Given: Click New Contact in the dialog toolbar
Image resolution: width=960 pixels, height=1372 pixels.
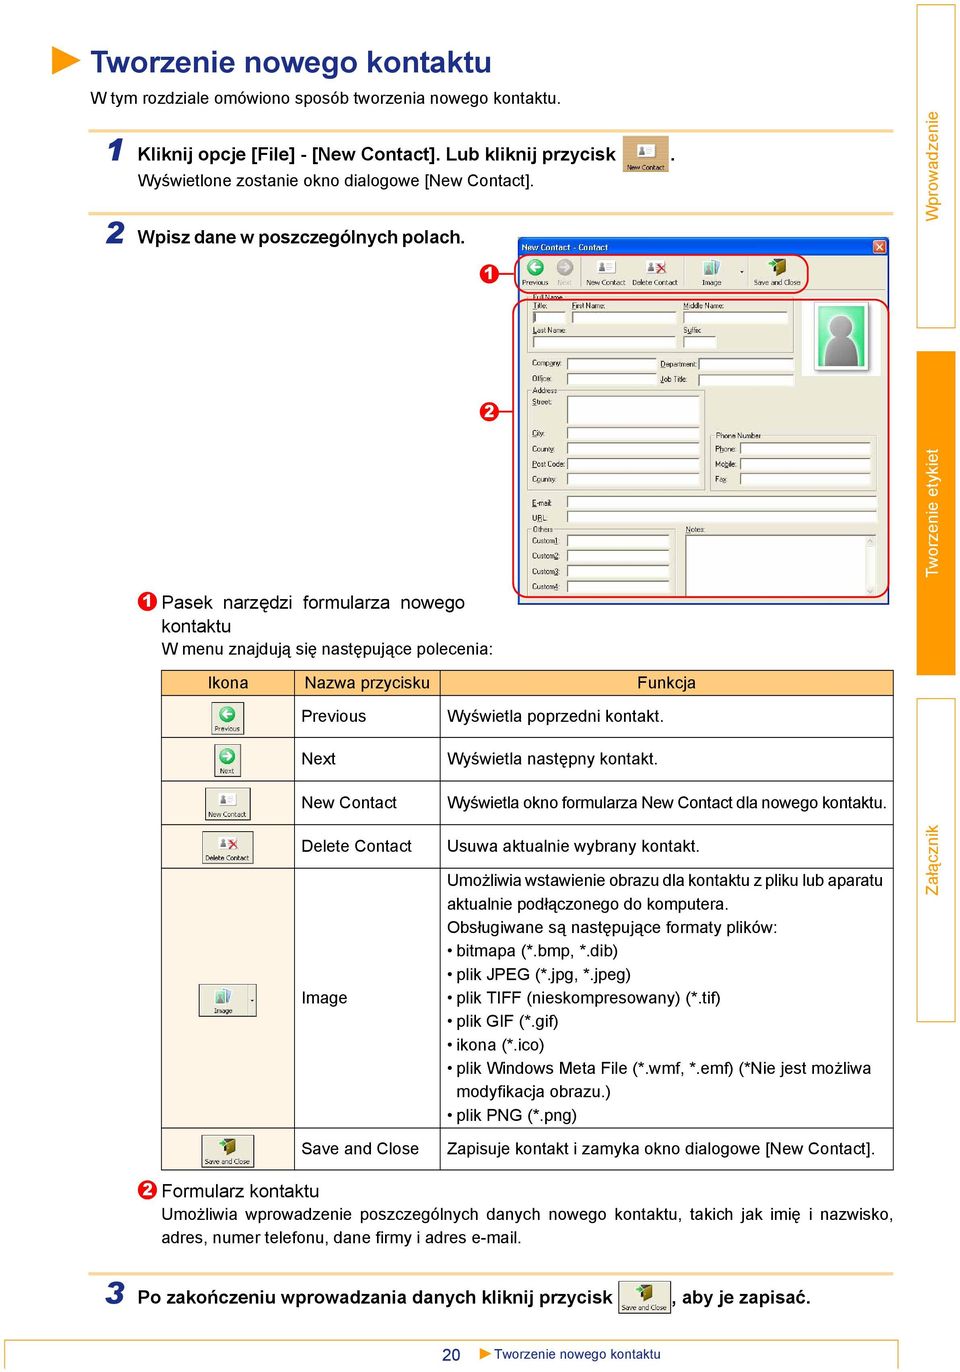Looking at the screenshot, I should pyautogui.click(x=605, y=271).
